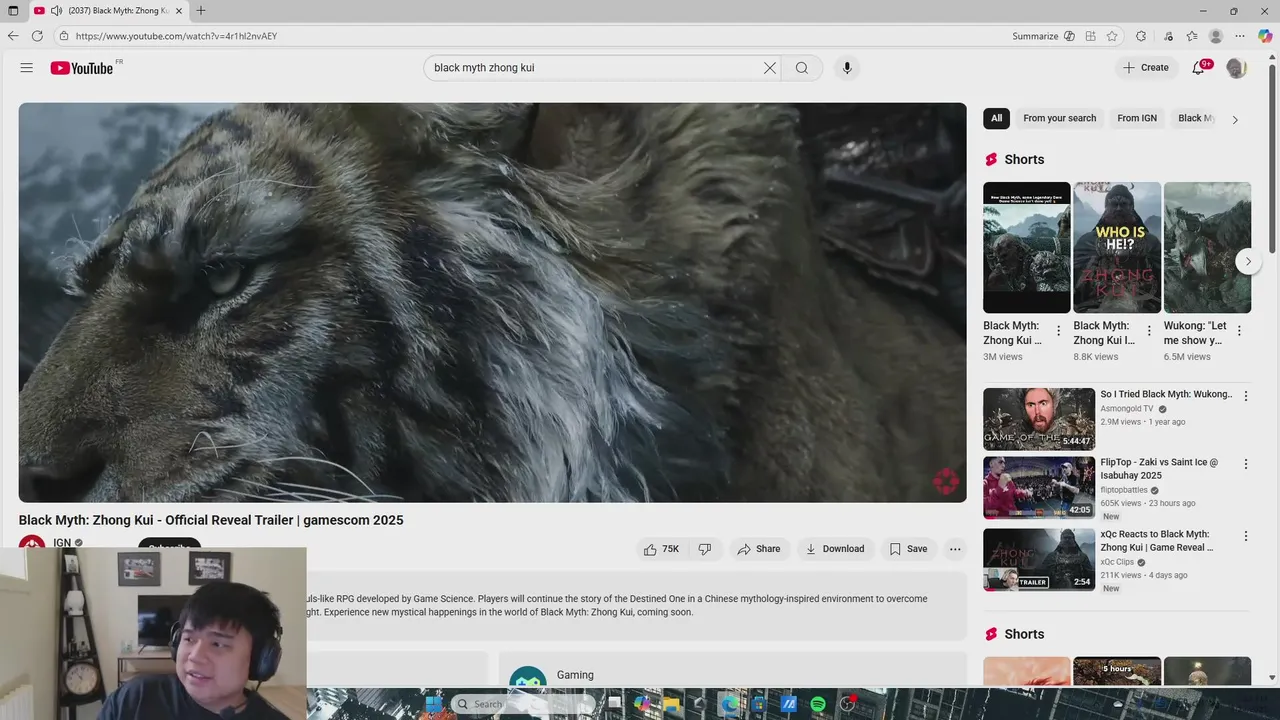Visit the xQc Clips channel

pos(1117,562)
